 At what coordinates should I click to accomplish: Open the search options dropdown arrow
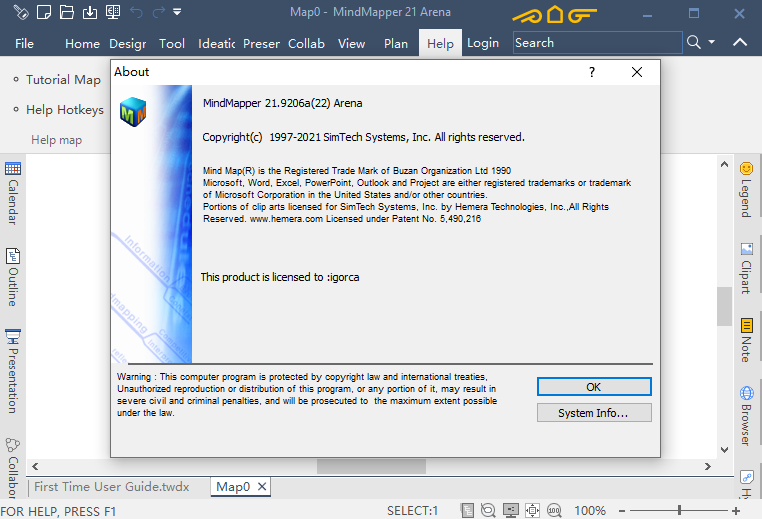711,42
